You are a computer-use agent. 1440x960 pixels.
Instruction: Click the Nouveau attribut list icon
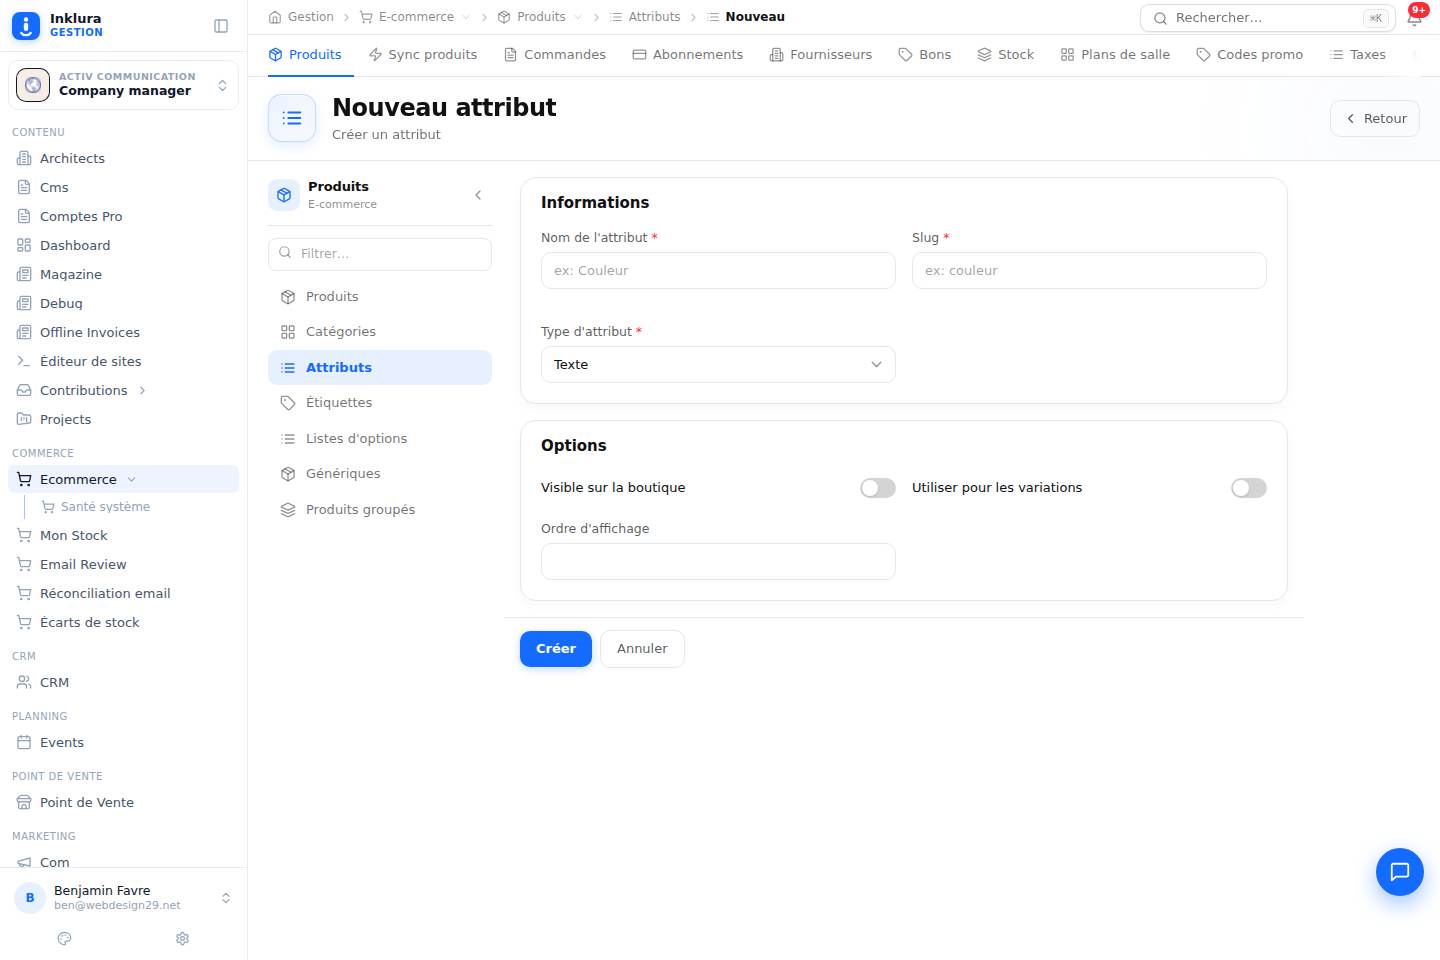[x=292, y=118]
